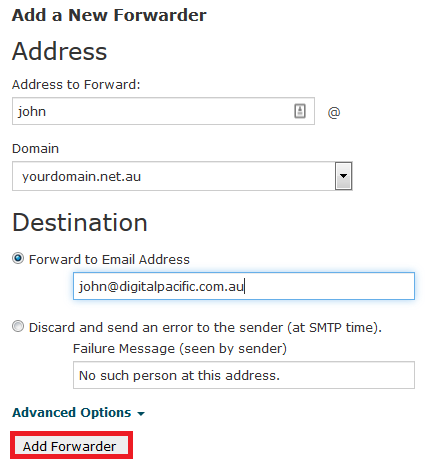Click the yourdomain.net.au domain combo box
The height and width of the screenshot is (467, 433).
point(182,176)
